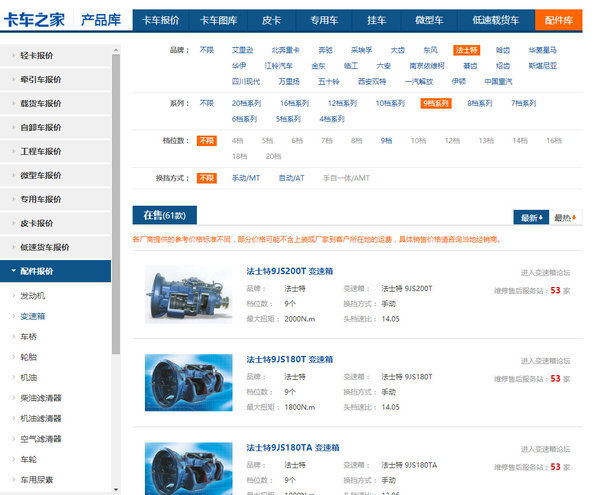This screenshot has width=600, height=495.
Task: Sort results by 最新
Action: pos(531,218)
